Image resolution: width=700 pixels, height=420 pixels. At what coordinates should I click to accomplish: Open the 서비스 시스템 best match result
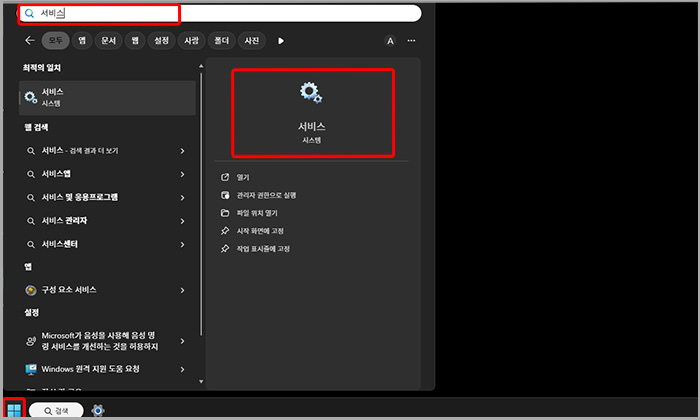pyautogui.click(x=107, y=97)
